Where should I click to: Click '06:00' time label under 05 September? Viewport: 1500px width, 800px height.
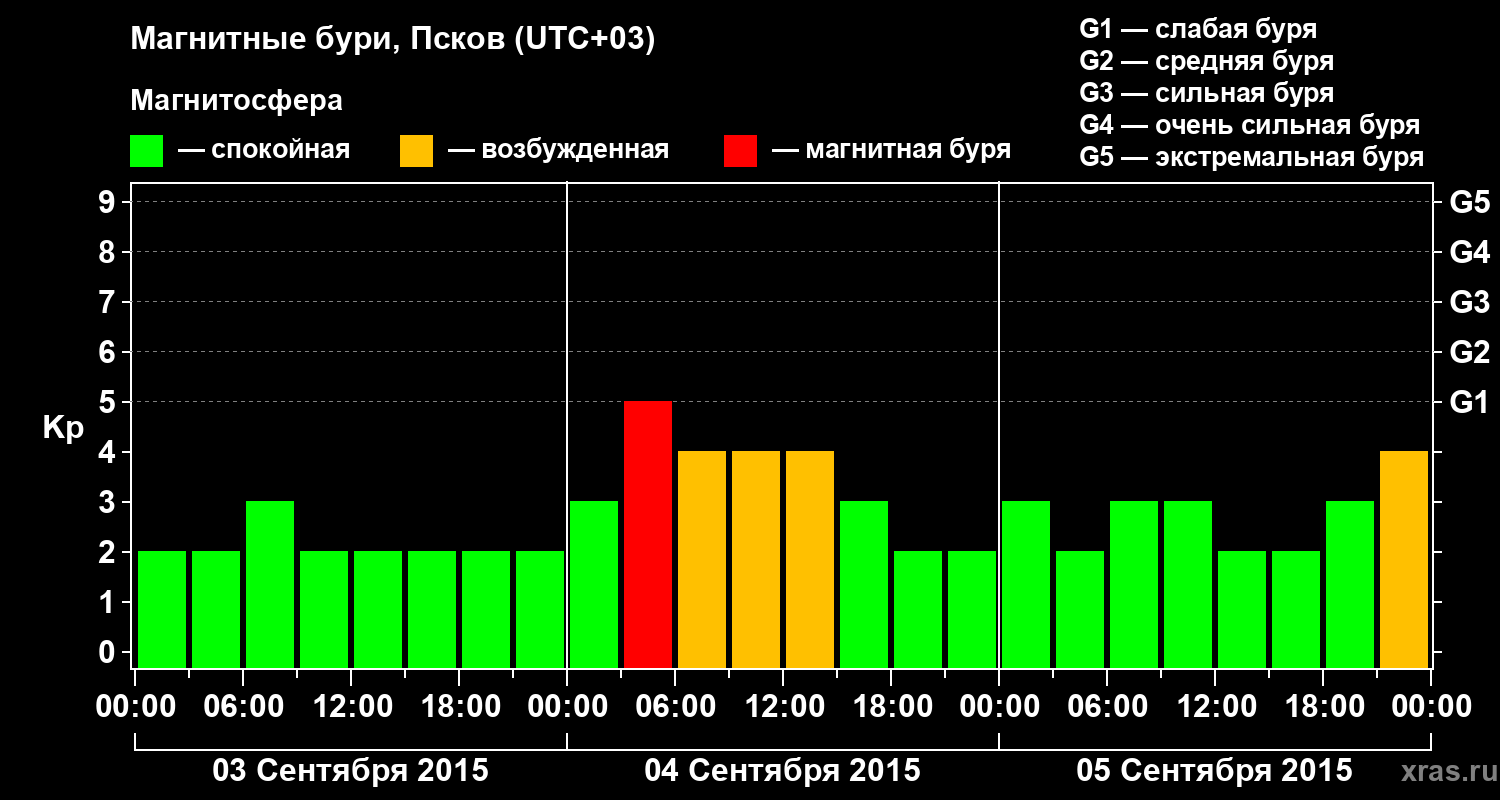[1107, 707]
